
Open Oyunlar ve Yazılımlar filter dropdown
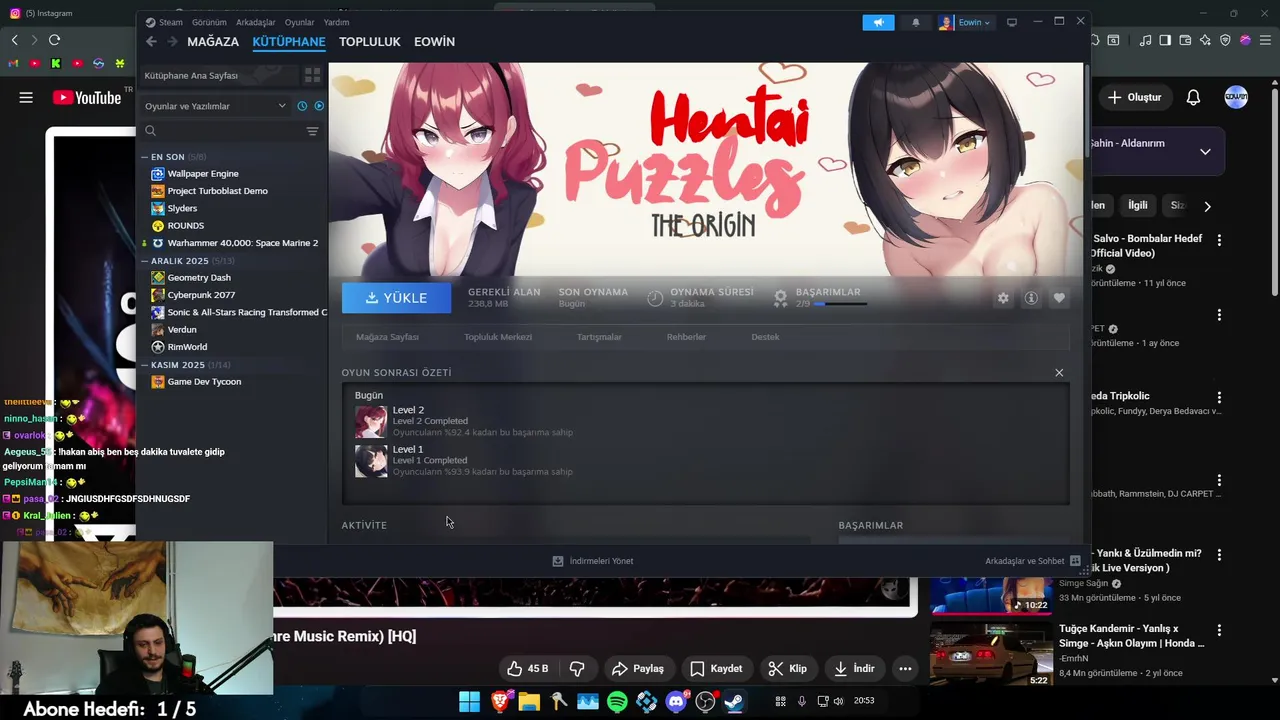point(215,106)
